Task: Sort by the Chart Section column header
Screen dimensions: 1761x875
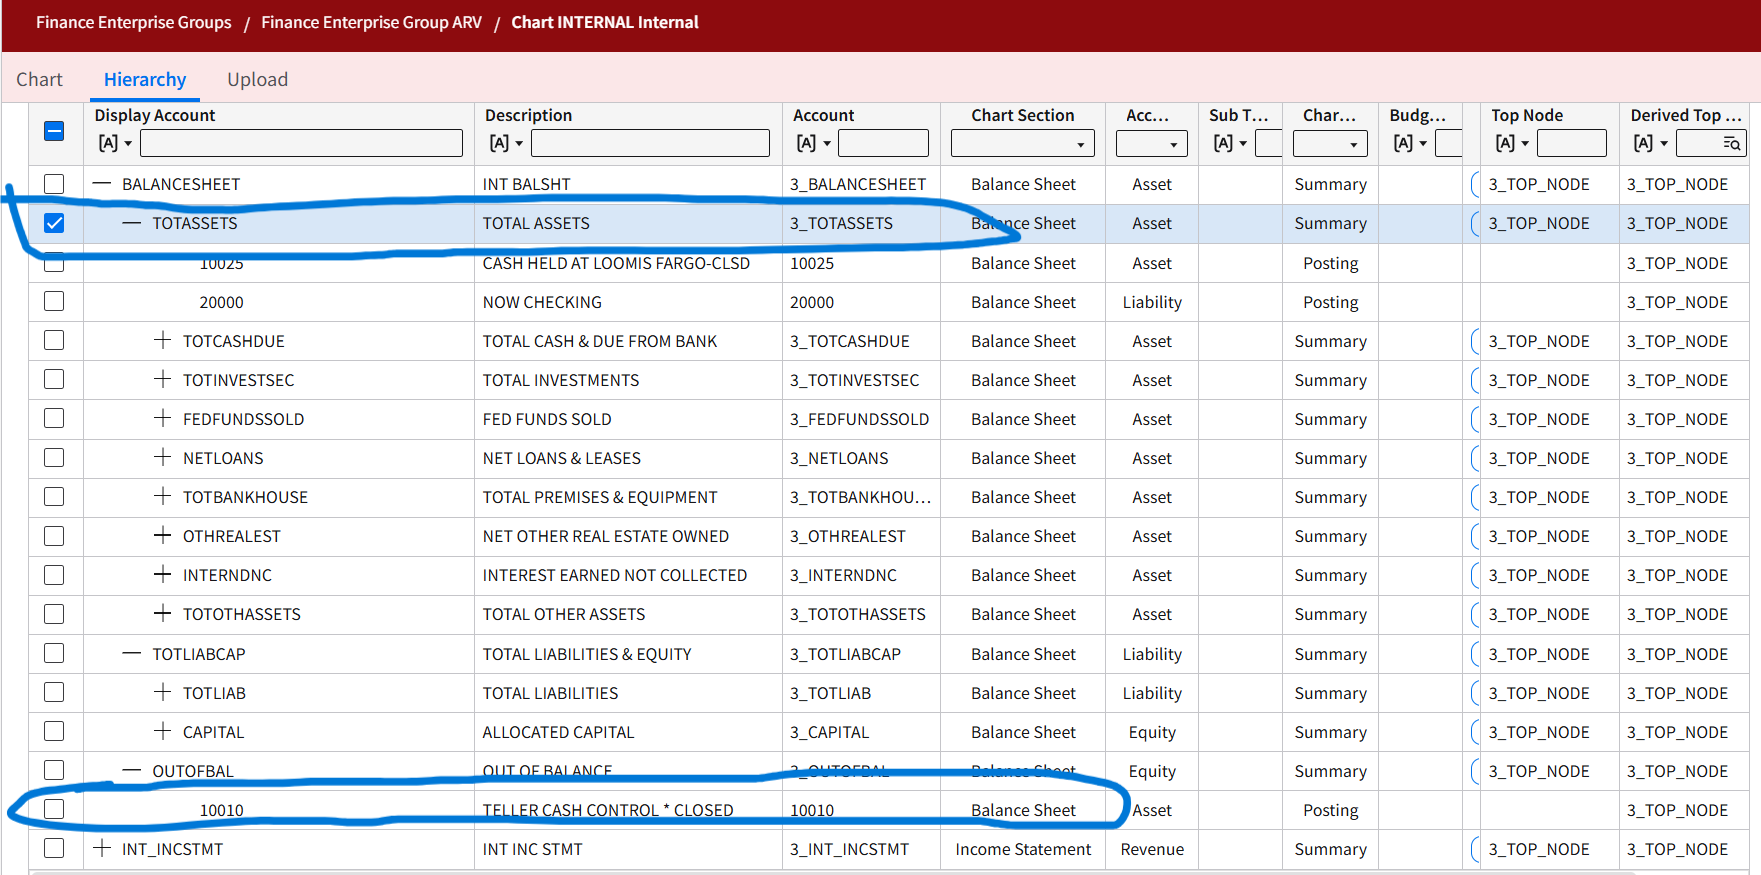Action: click(1022, 115)
